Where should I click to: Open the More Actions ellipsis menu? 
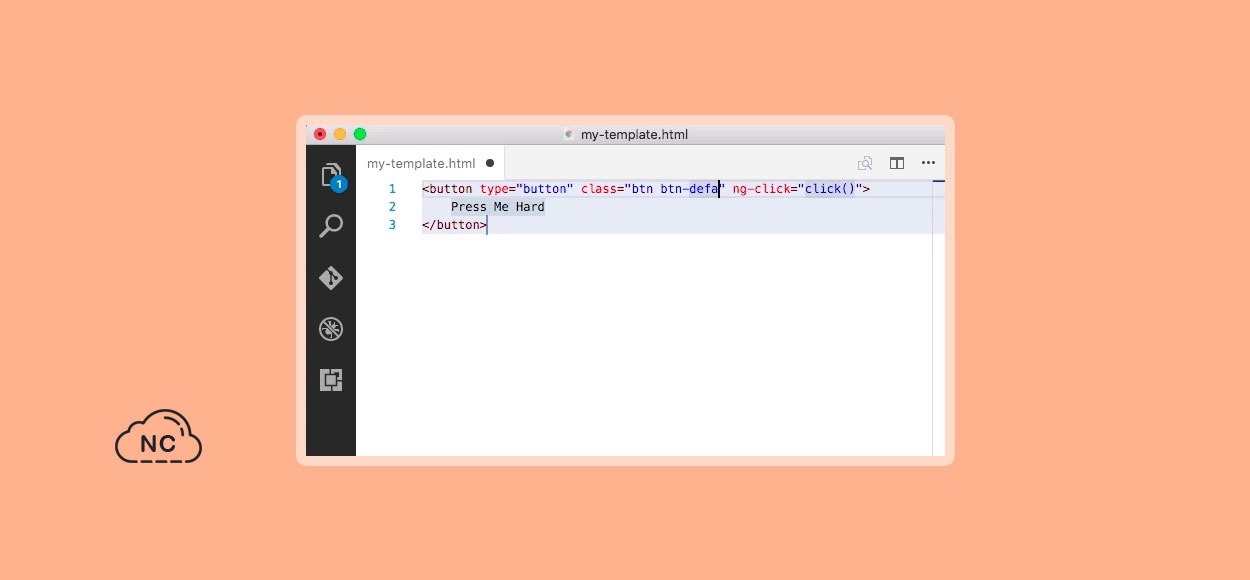tap(928, 163)
